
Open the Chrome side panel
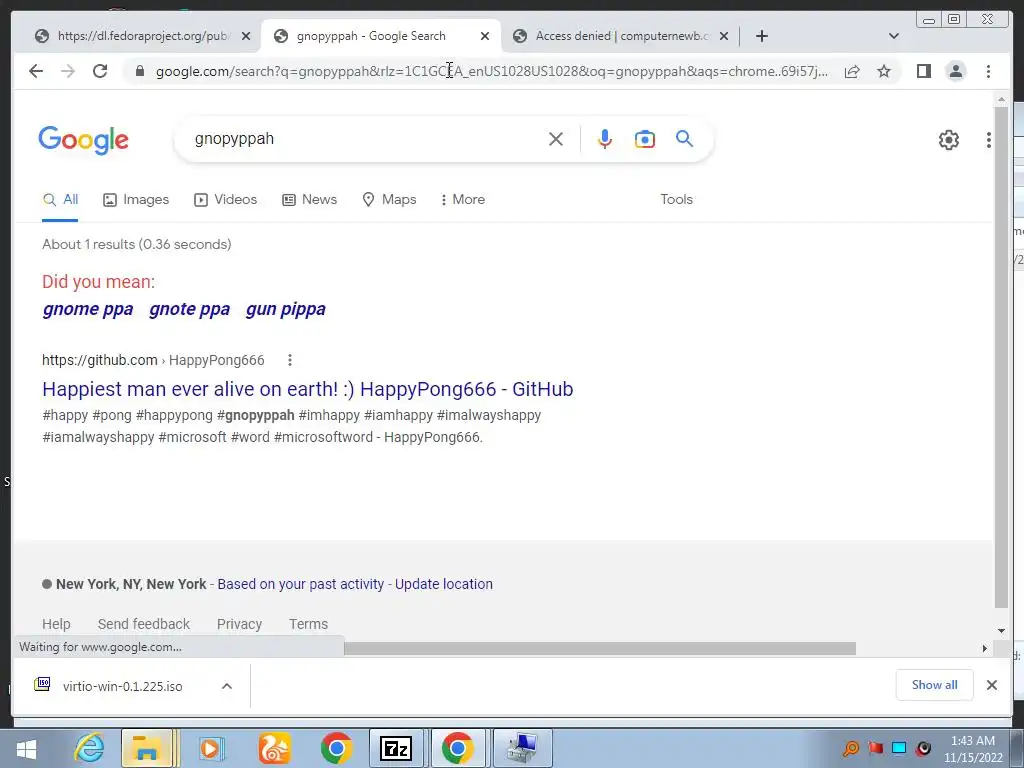pyautogui.click(x=923, y=71)
